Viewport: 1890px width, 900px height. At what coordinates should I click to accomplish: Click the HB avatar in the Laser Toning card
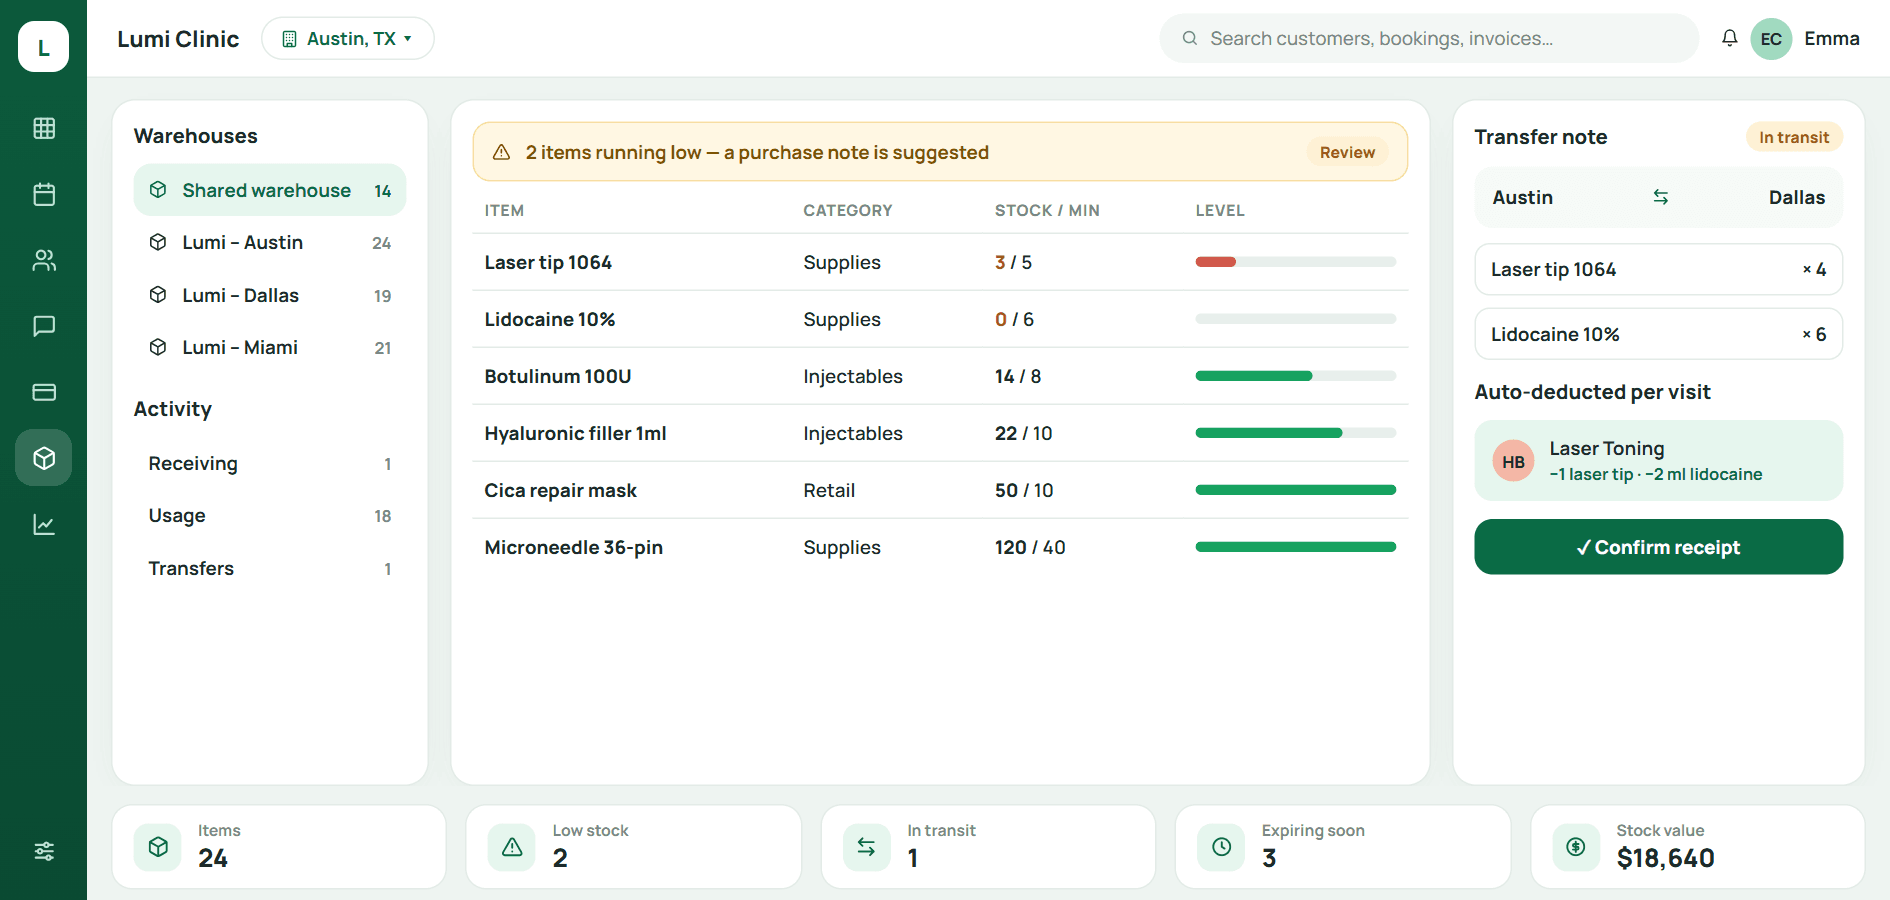pos(1513,461)
